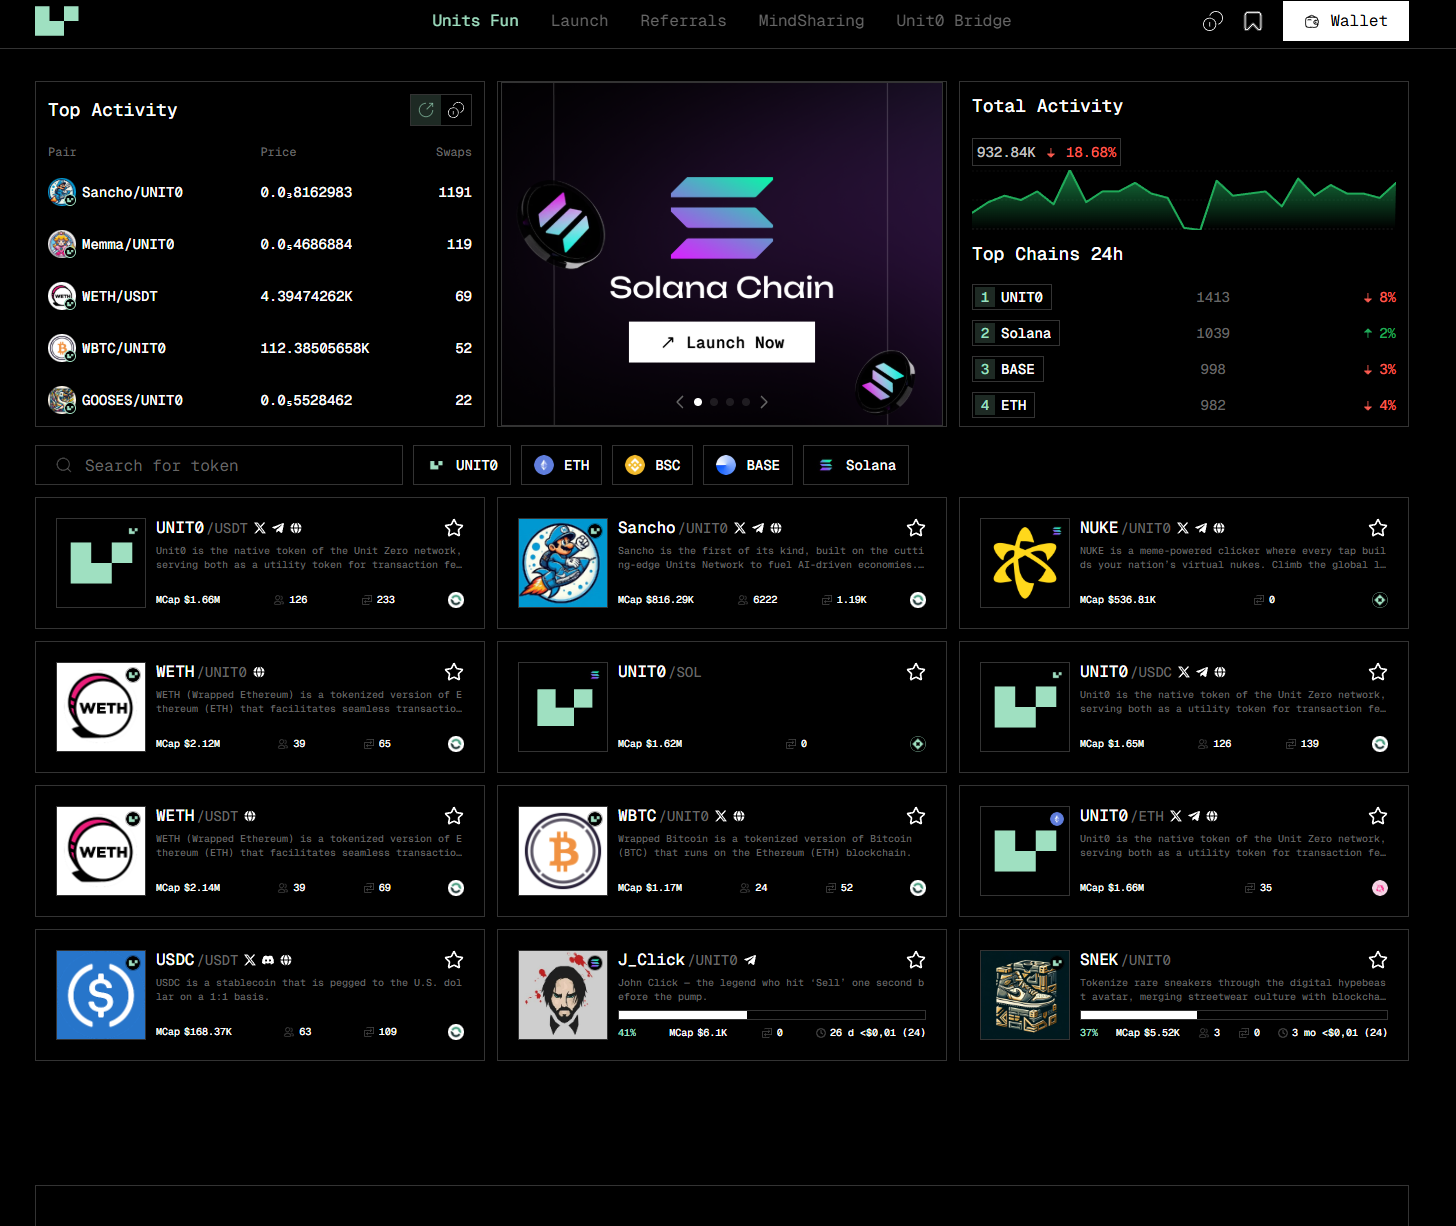
Task: Open X link on UNIT0/USDT card
Action: click(260, 528)
